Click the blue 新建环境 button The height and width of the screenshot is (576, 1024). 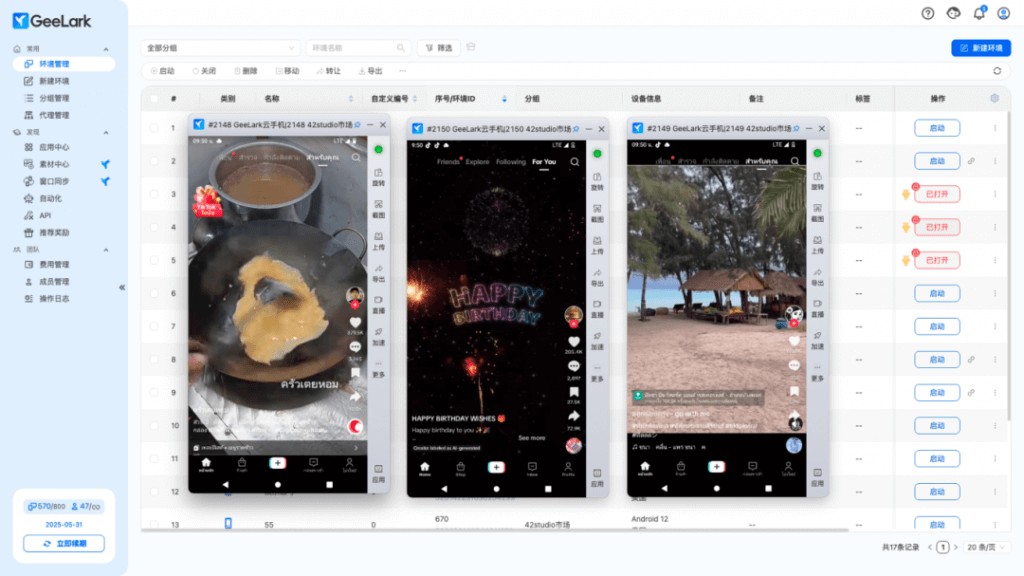(980, 47)
